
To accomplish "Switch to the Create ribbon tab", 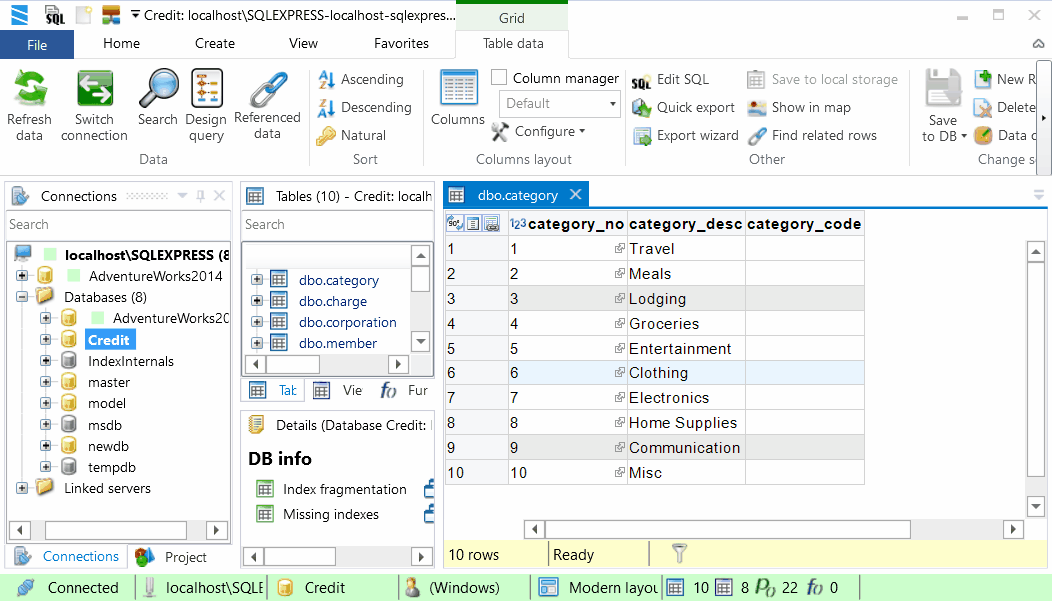I will tap(214, 43).
